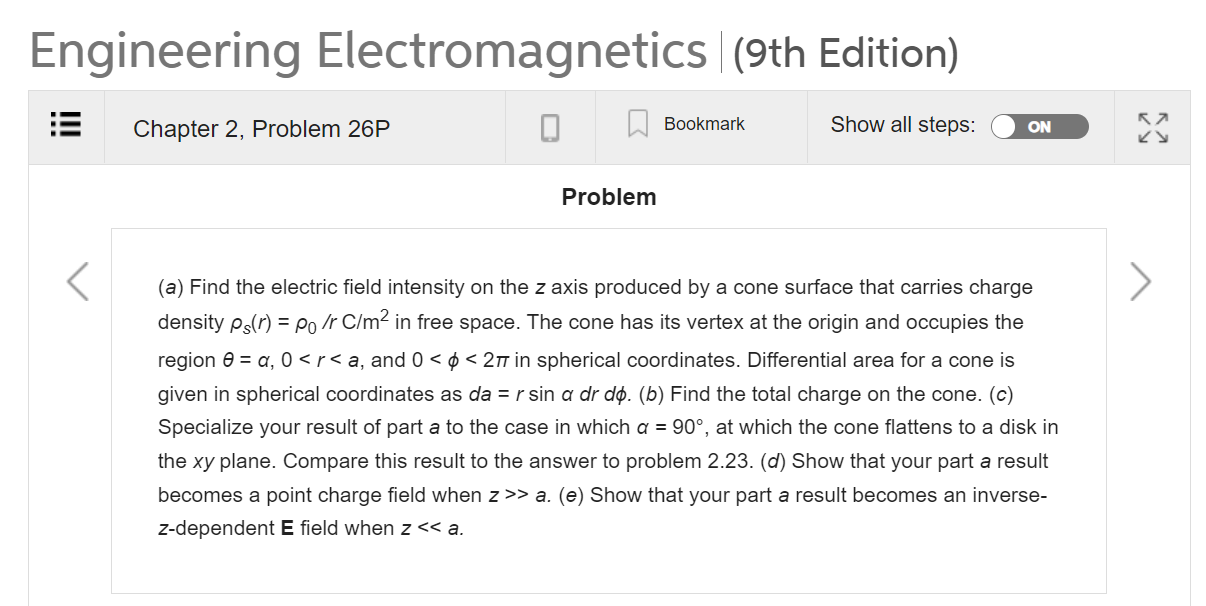Go to the next problem with right chevron
Viewport: 1206px width, 606px height.
[x=1140, y=282]
